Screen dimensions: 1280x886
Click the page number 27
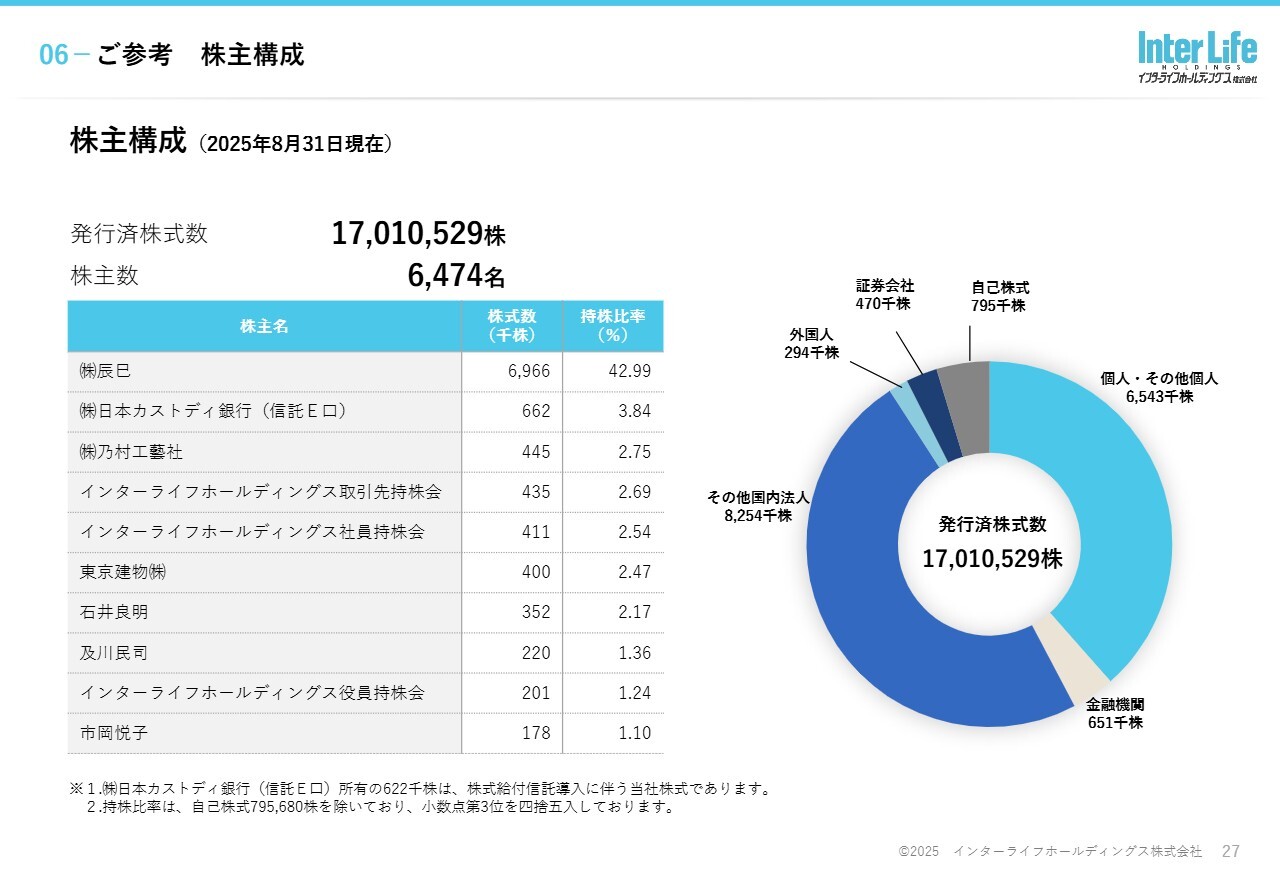(1231, 851)
